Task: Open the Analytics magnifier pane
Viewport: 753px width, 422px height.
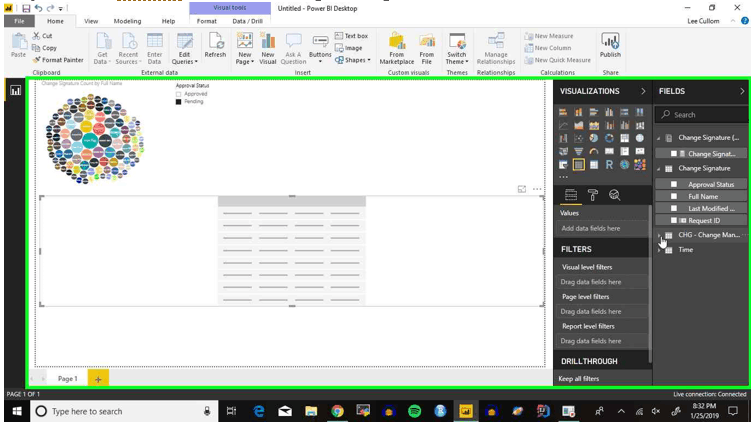Action: pyautogui.click(x=614, y=195)
